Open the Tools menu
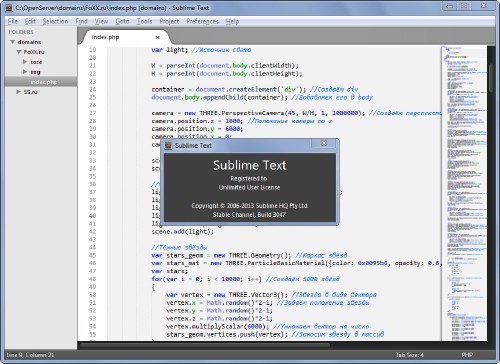 click(x=144, y=21)
